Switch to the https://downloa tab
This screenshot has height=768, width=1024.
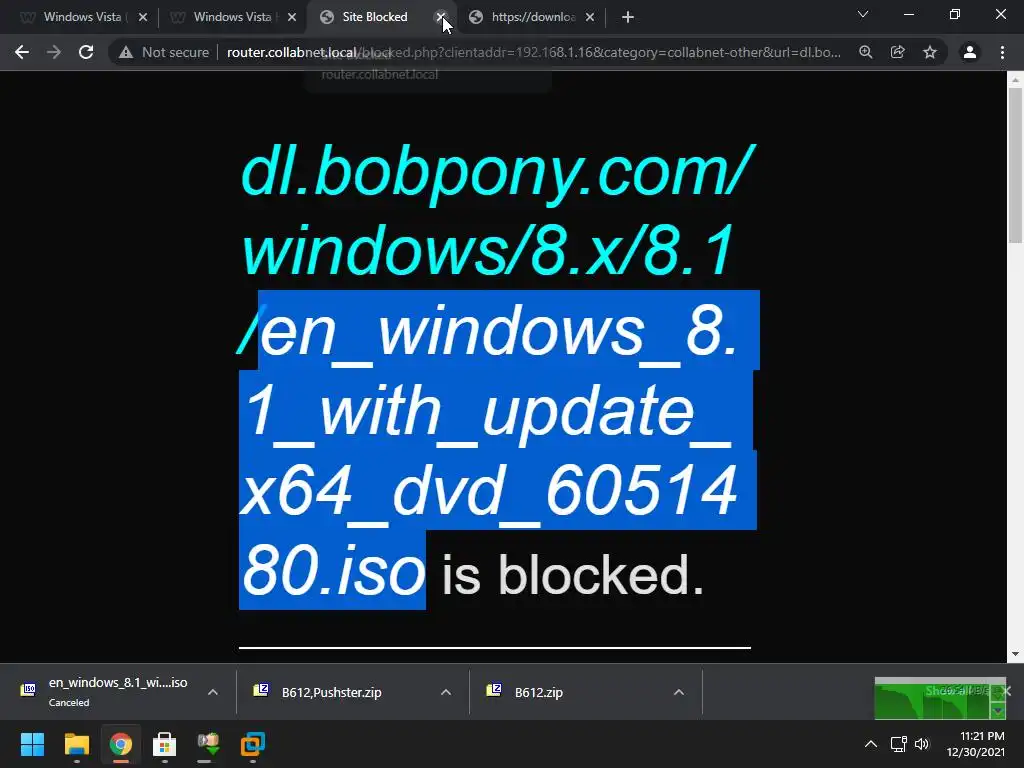click(x=532, y=17)
